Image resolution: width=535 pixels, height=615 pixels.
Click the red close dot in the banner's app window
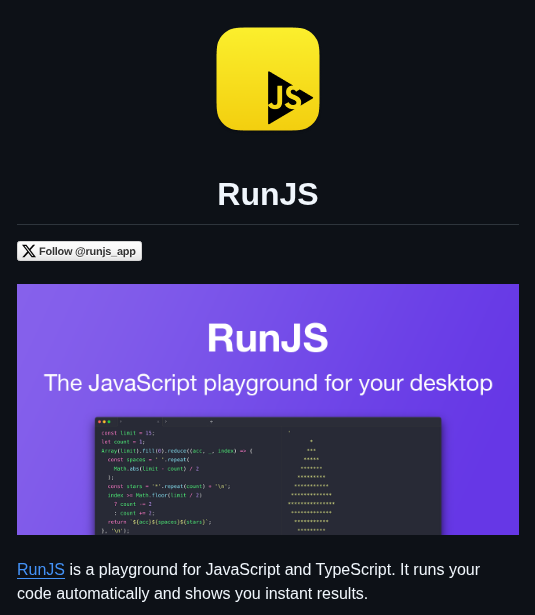(100, 422)
